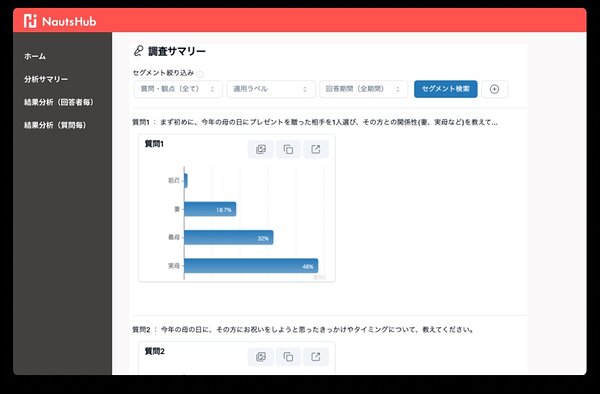This screenshot has width=600, height=394.
Task: Click the copy icon on 質問2 chart
Action: 288,357
